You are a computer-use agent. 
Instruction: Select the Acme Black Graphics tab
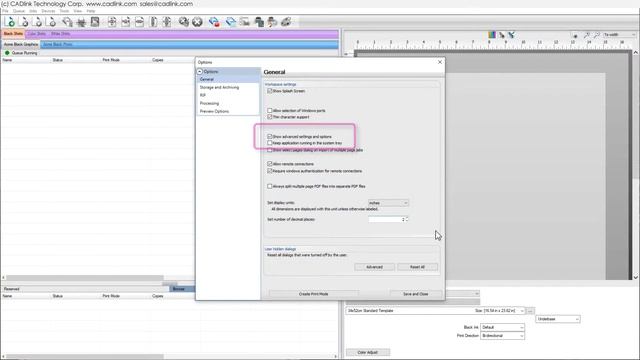21,44
